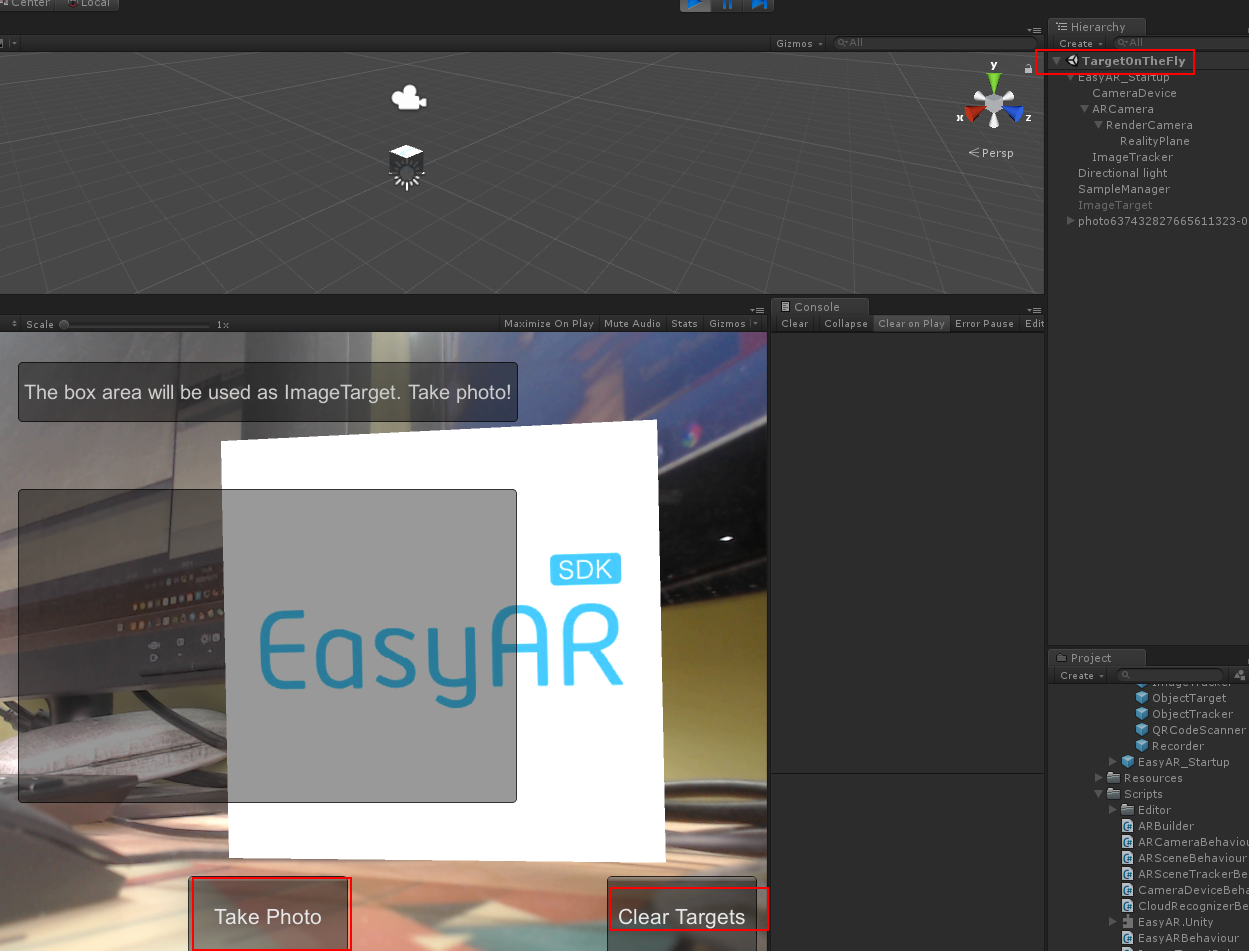
Task: Click the CameraDeviceBehaviour script icon
Action: 1129,890
